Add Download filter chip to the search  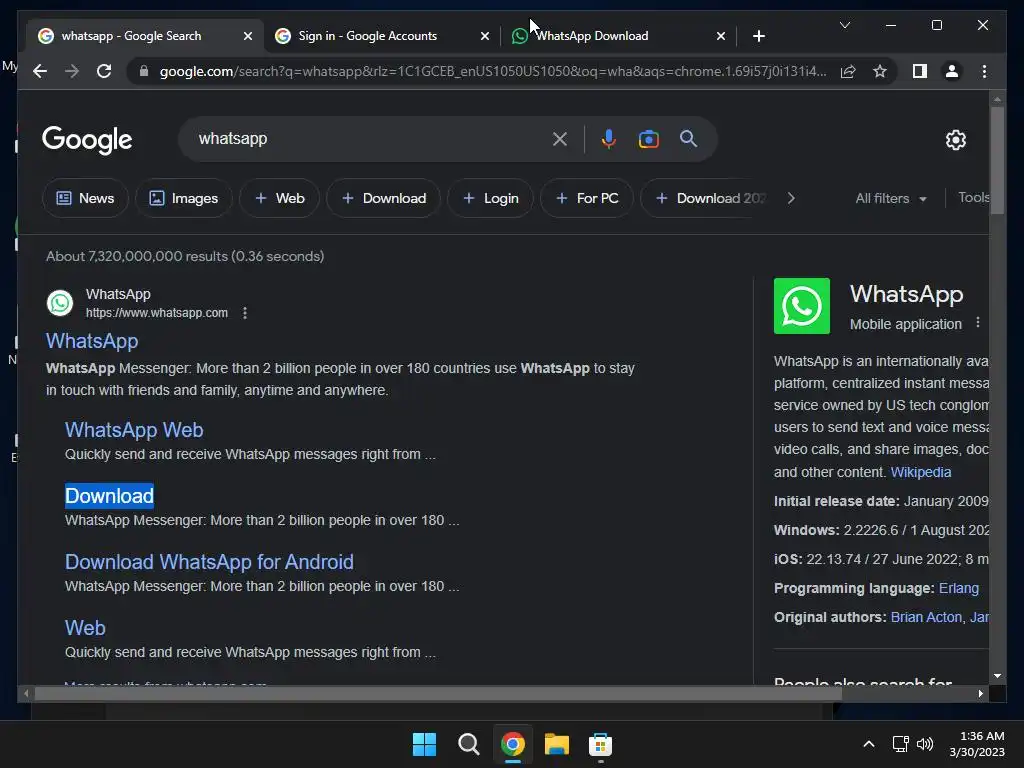point(383,198)
